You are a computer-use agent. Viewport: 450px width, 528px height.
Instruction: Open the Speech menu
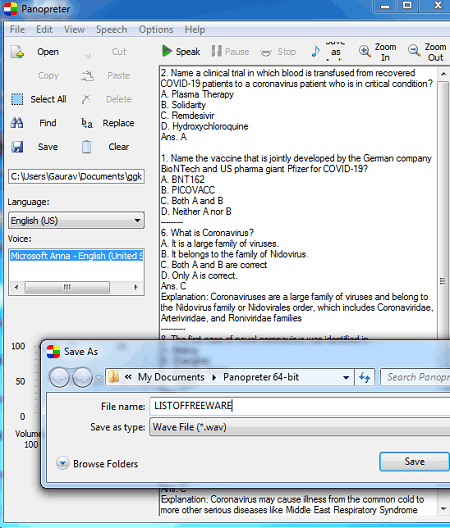point(111,30)
